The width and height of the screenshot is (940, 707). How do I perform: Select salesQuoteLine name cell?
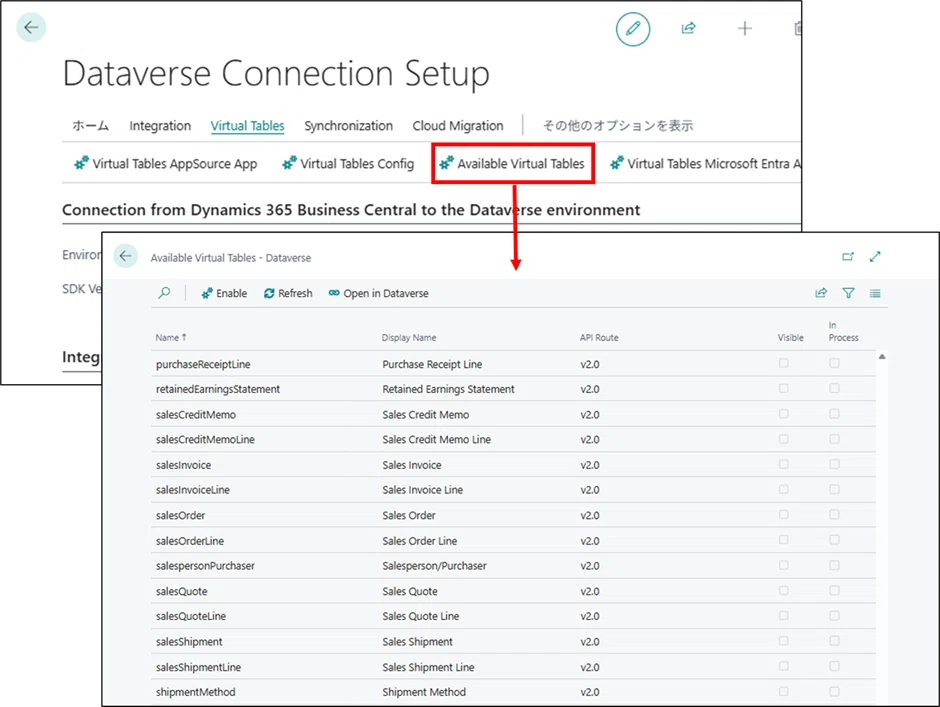click(191, 616)
